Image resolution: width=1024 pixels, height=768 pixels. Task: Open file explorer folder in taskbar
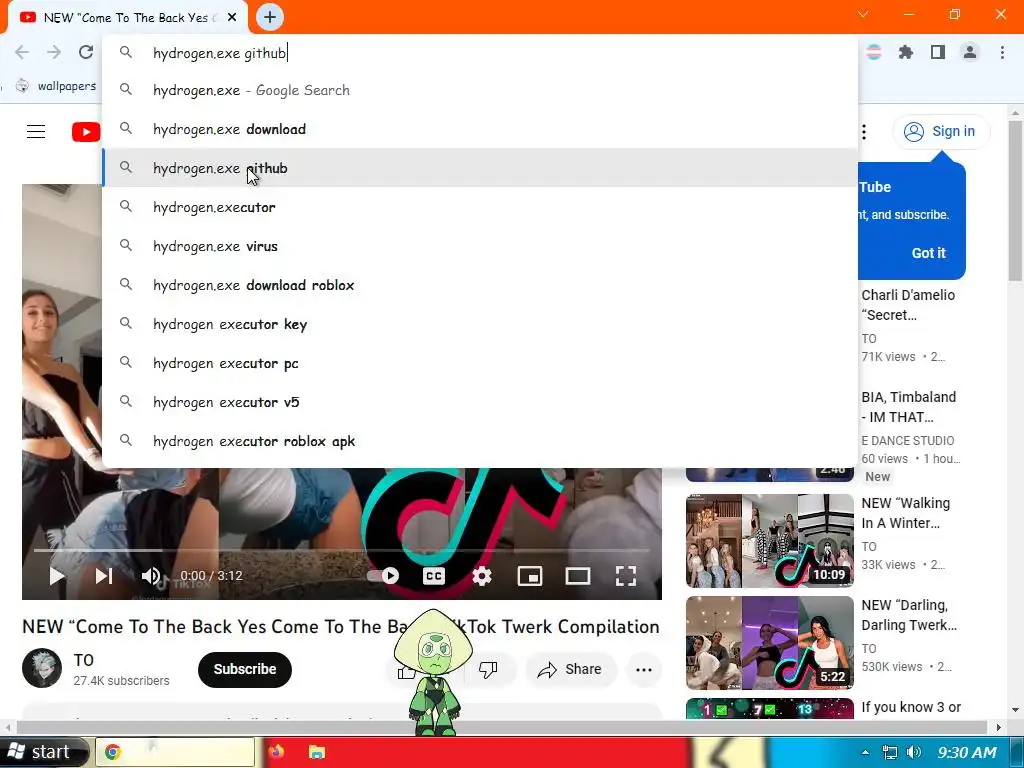click(317, 752)
